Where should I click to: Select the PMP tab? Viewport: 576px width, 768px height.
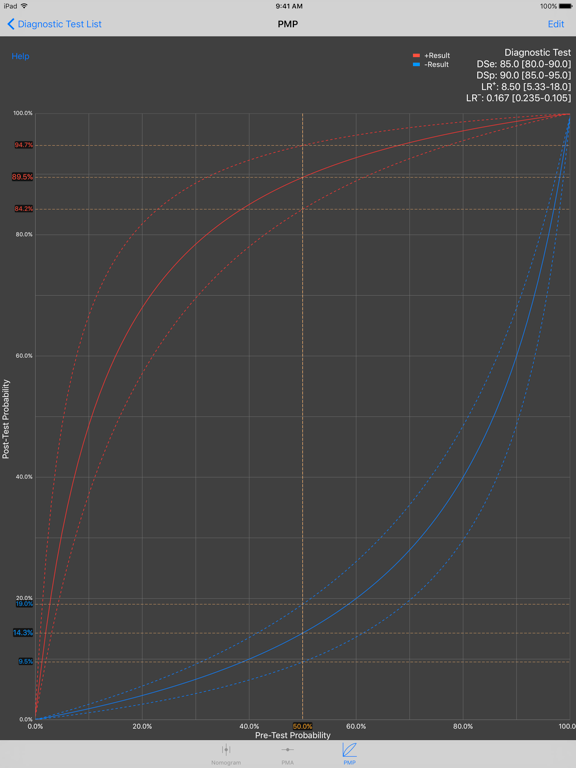tap(349, 754)
